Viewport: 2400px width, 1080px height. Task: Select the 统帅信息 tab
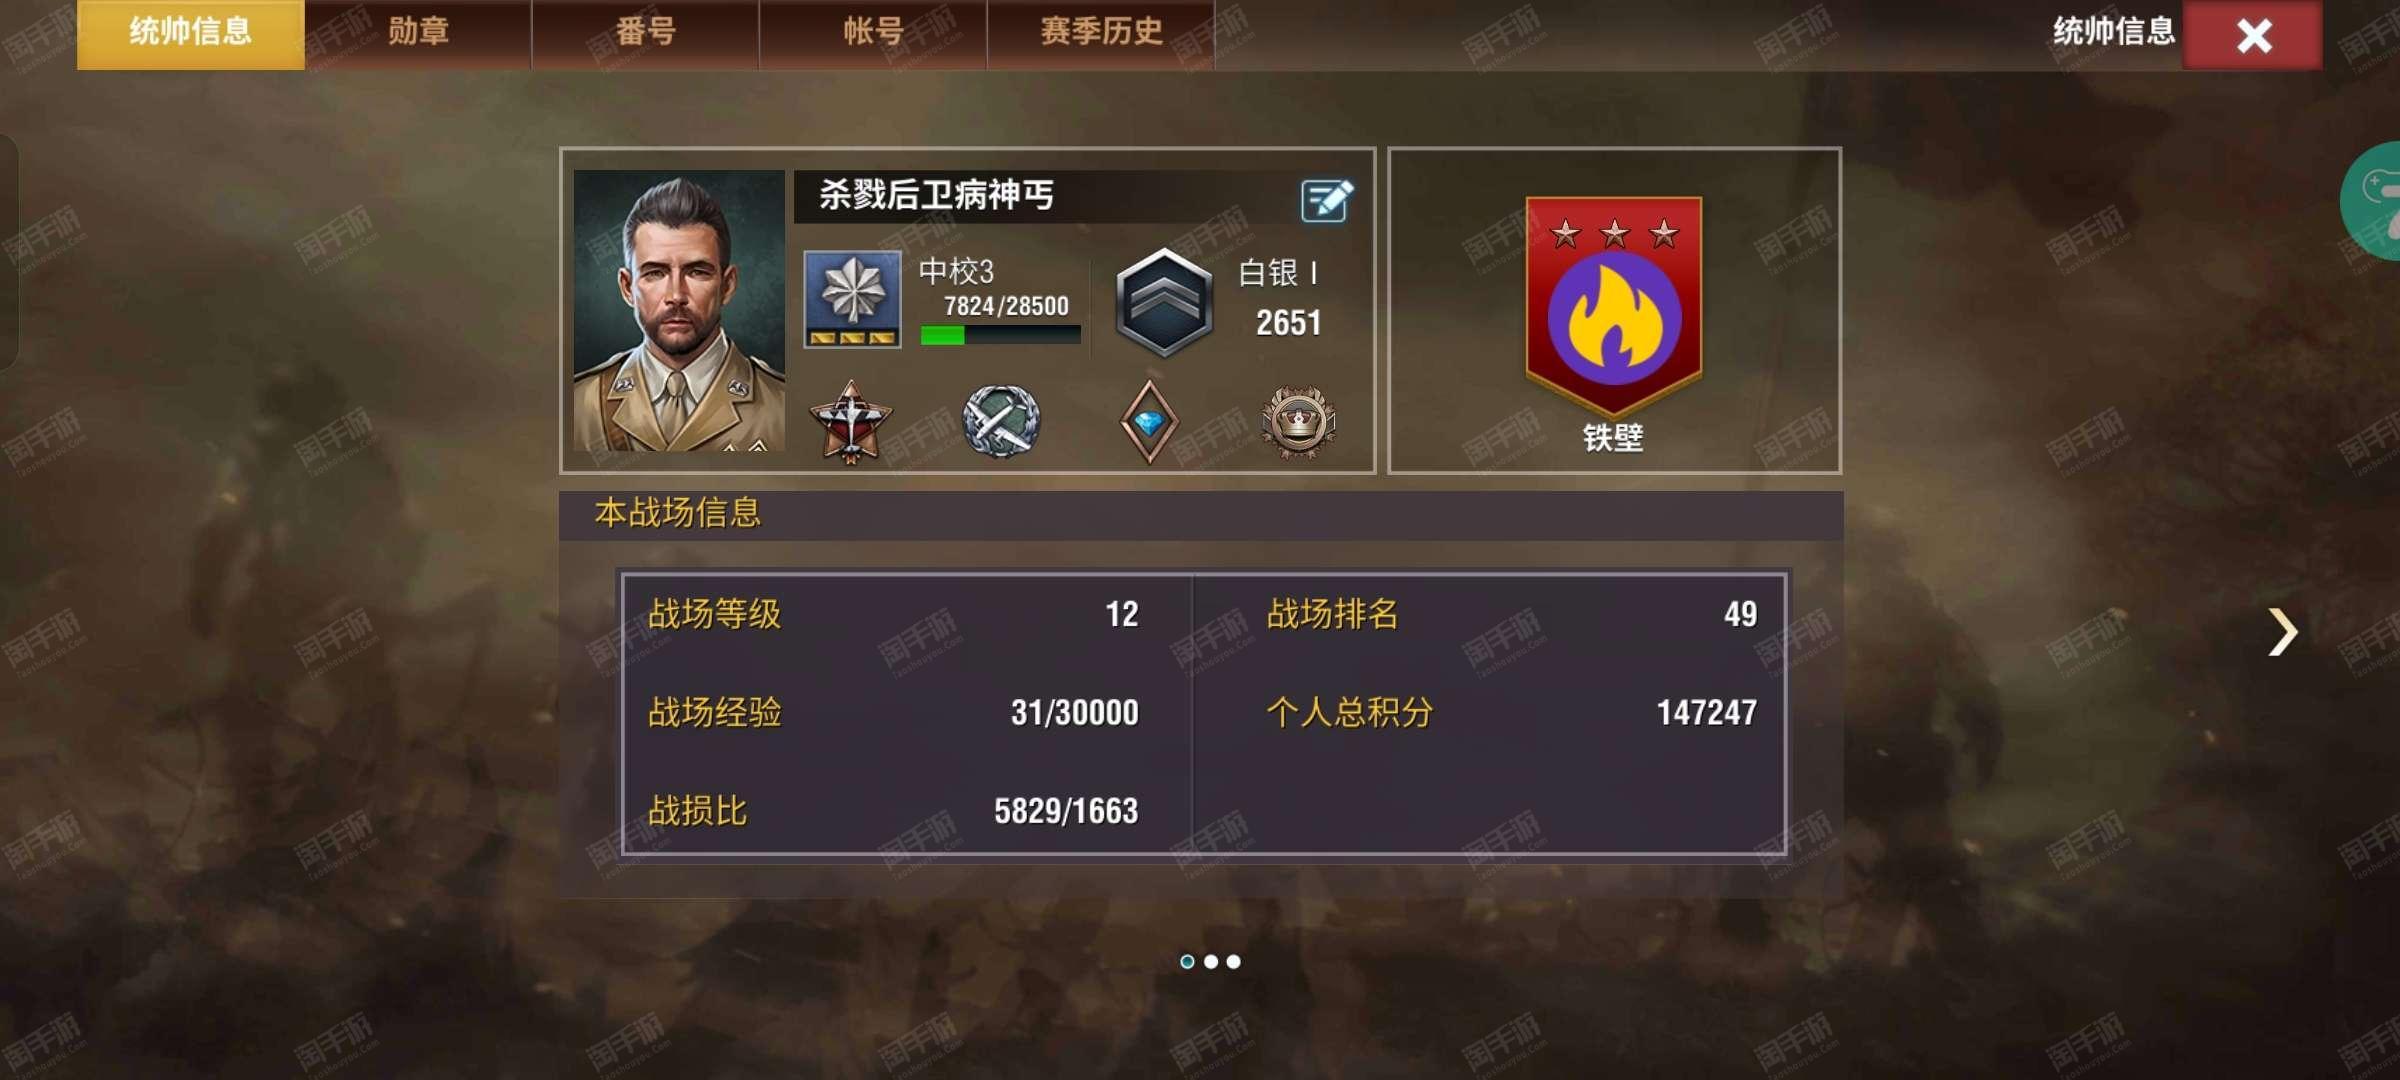(191, 34)
